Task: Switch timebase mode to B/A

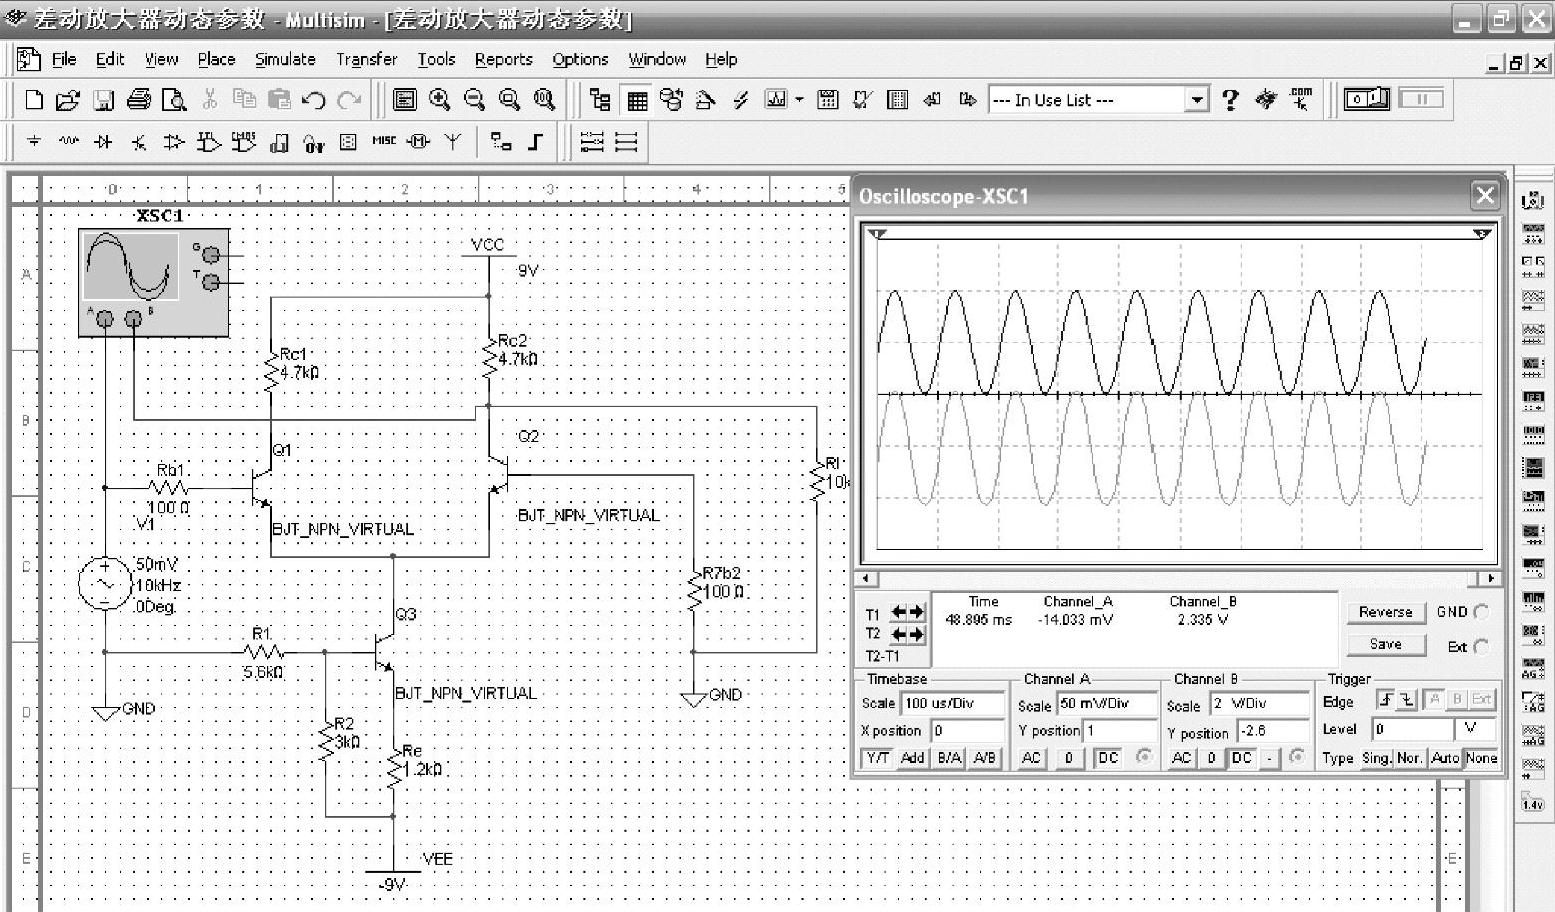Action: [948, 758]
